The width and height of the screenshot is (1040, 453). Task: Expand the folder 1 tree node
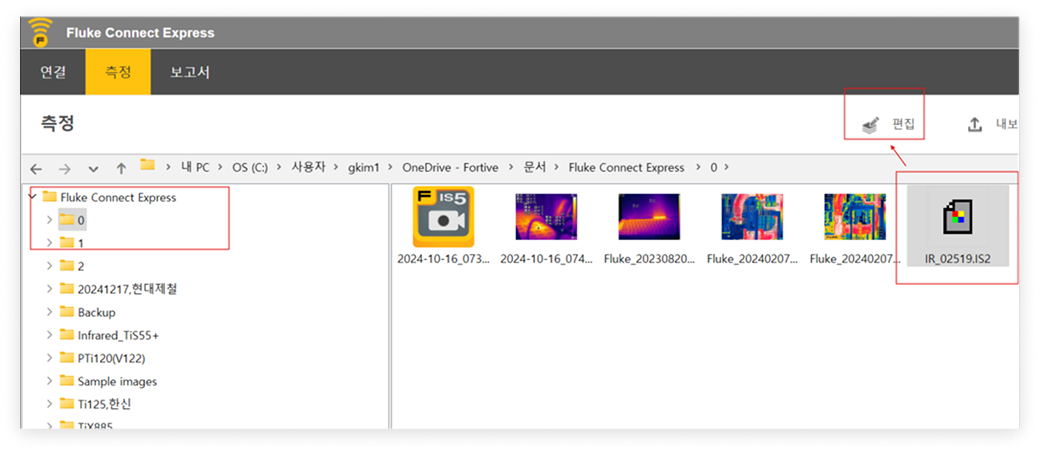[50, 243]
